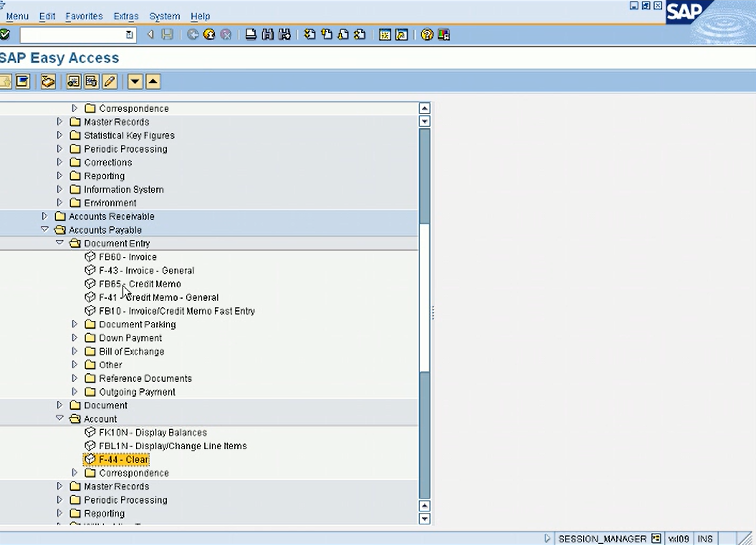
Task: Click the Previous Page icon
Action: (327, 35)
